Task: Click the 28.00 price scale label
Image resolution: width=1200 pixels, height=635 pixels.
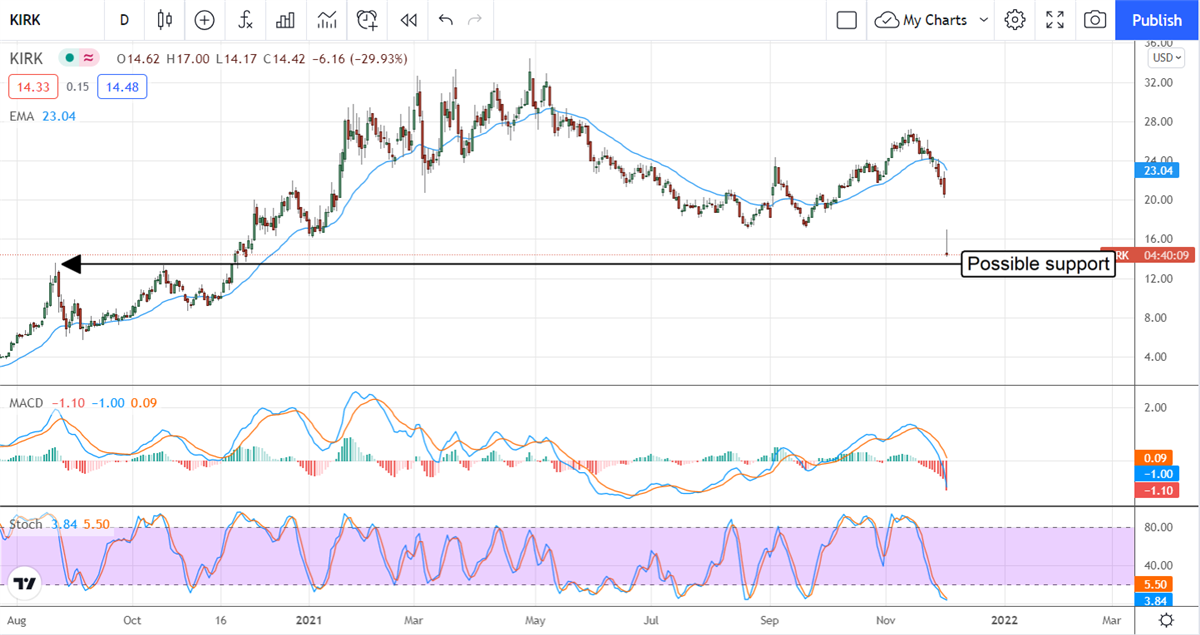Action: (x=1158, y=121)
